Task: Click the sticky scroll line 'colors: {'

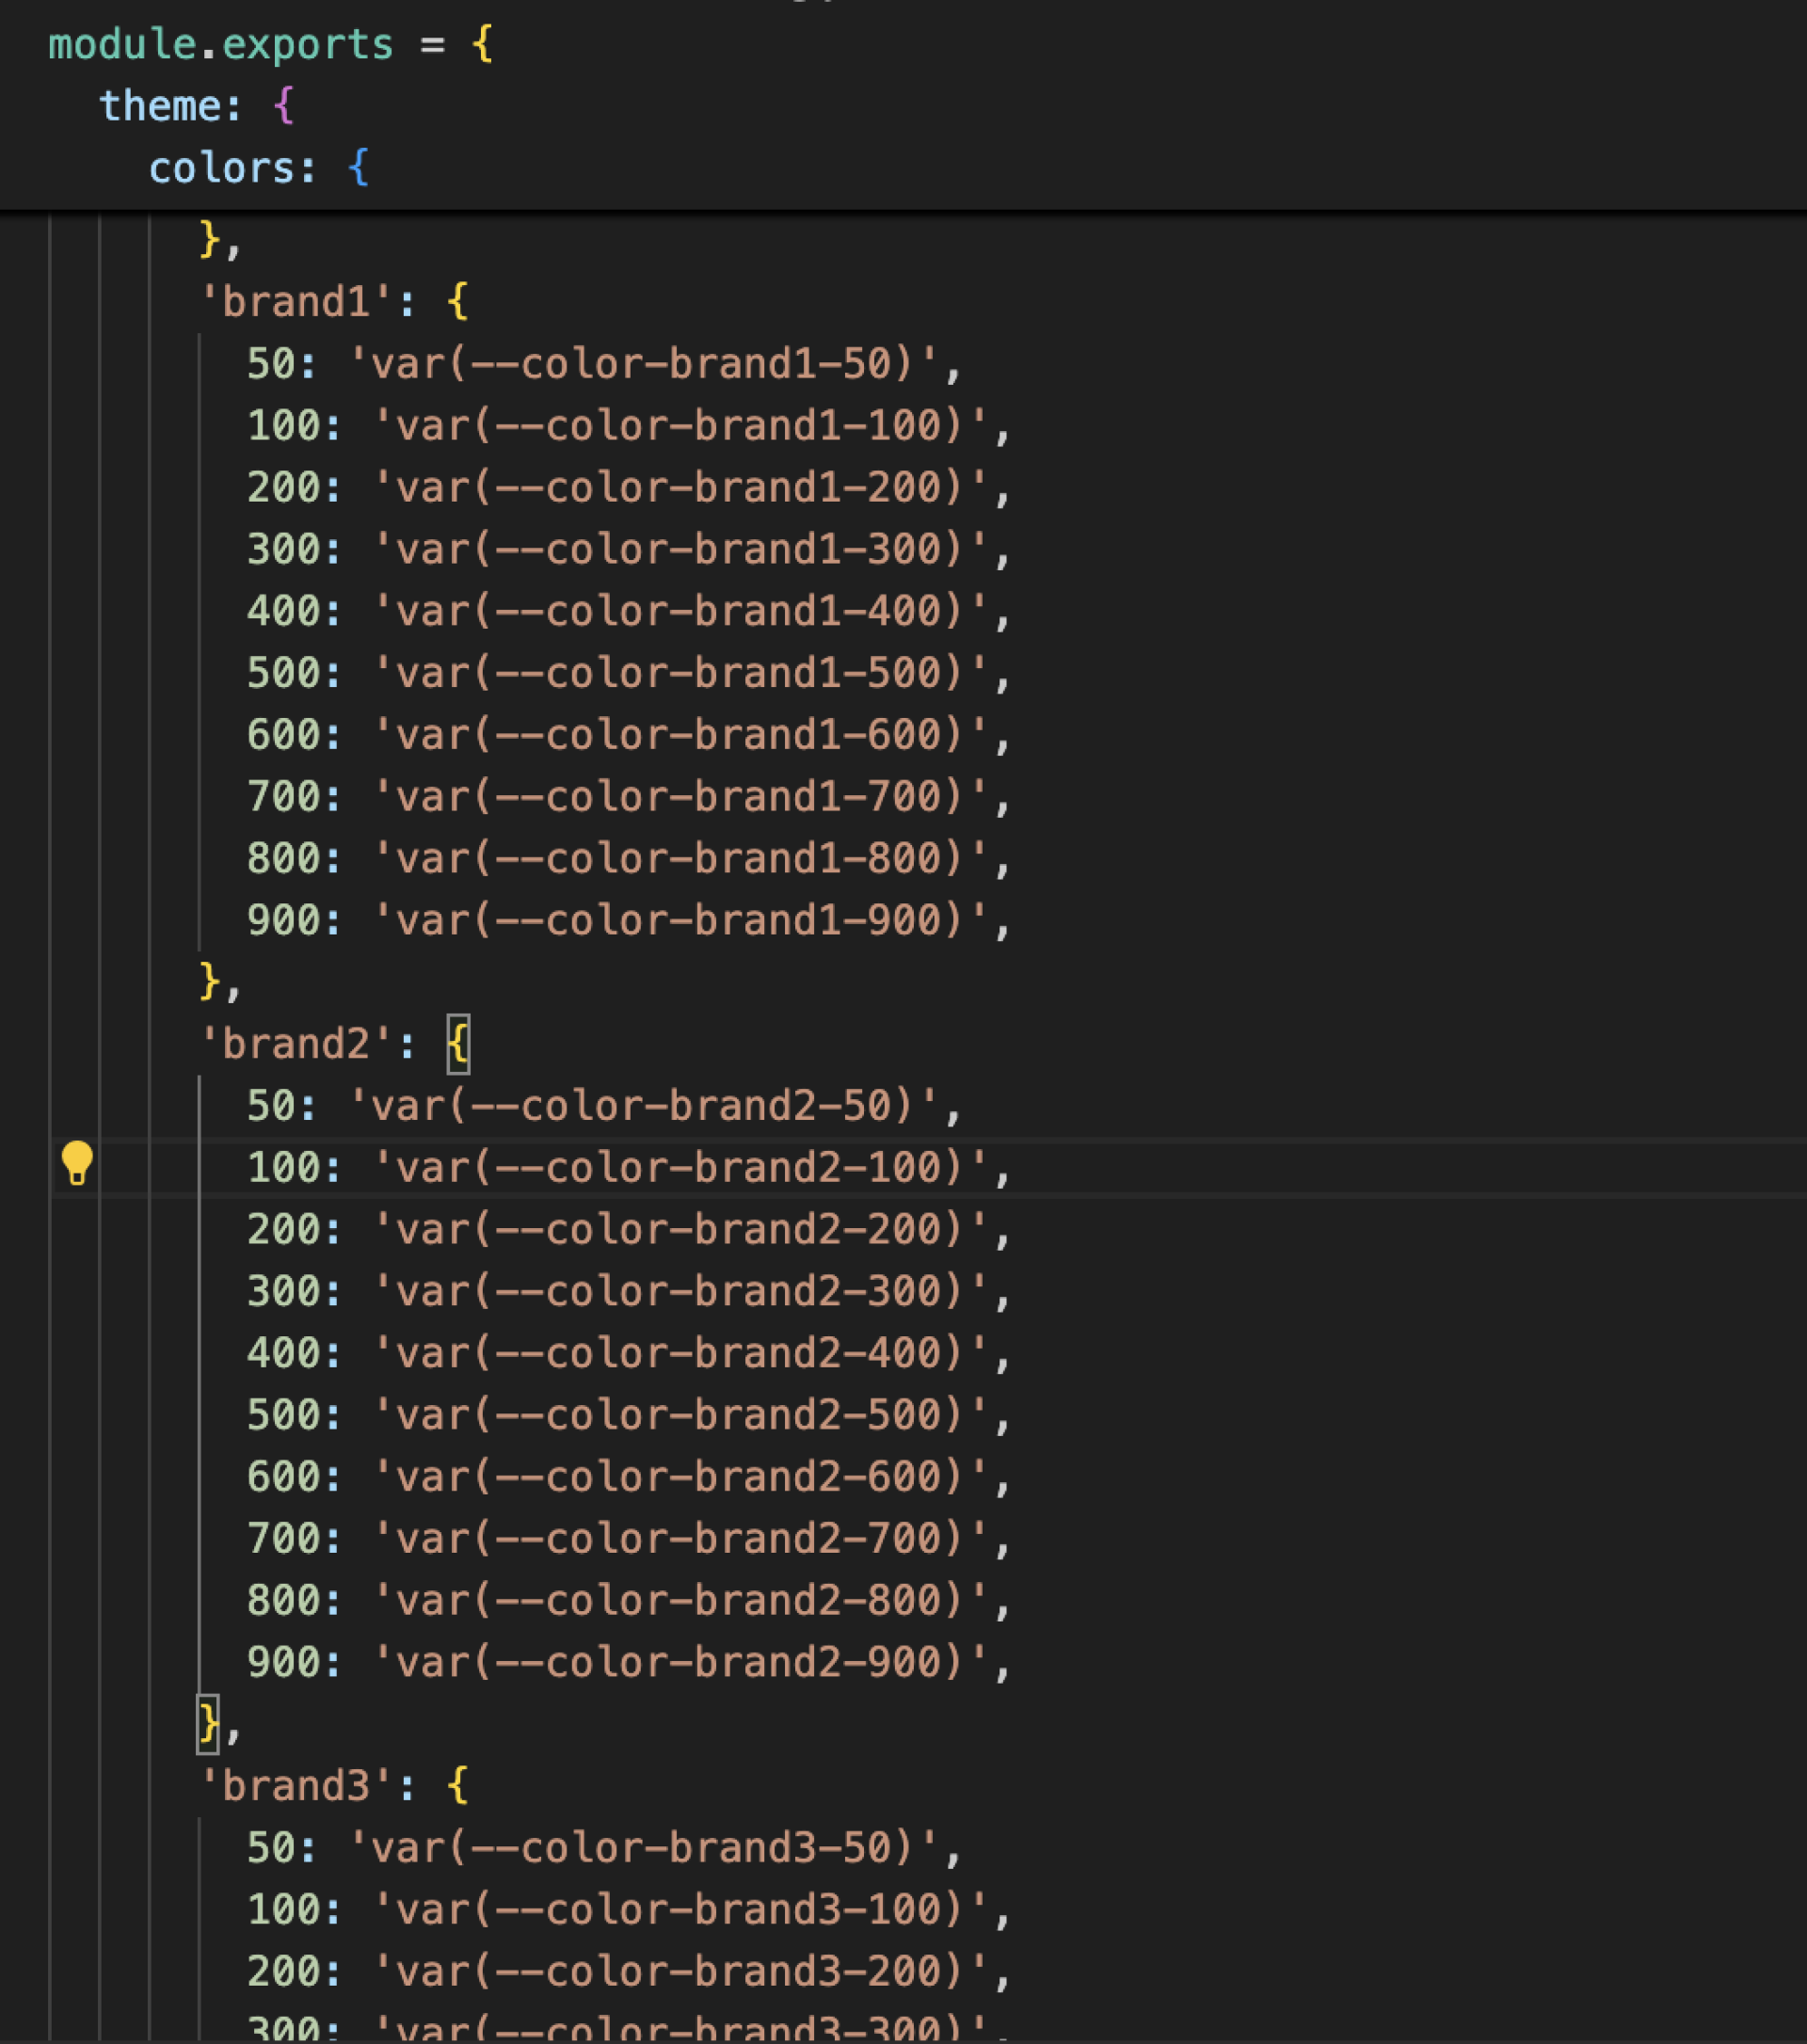Action: 259,168
